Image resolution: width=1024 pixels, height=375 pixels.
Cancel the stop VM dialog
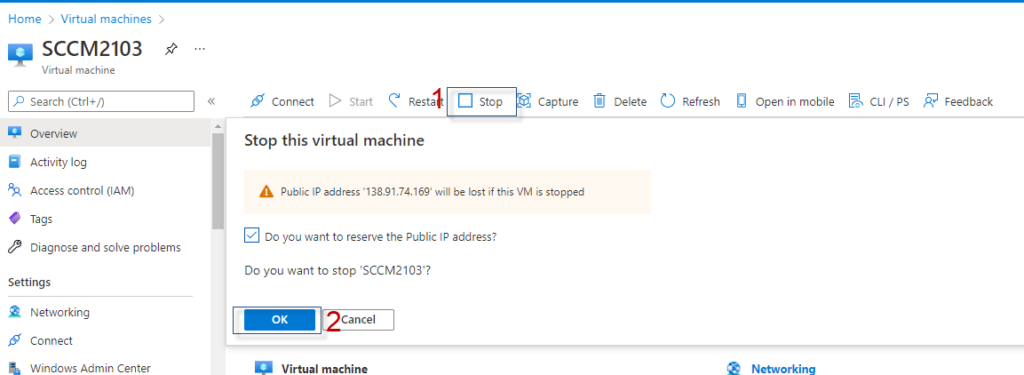[x=358, y=319]
